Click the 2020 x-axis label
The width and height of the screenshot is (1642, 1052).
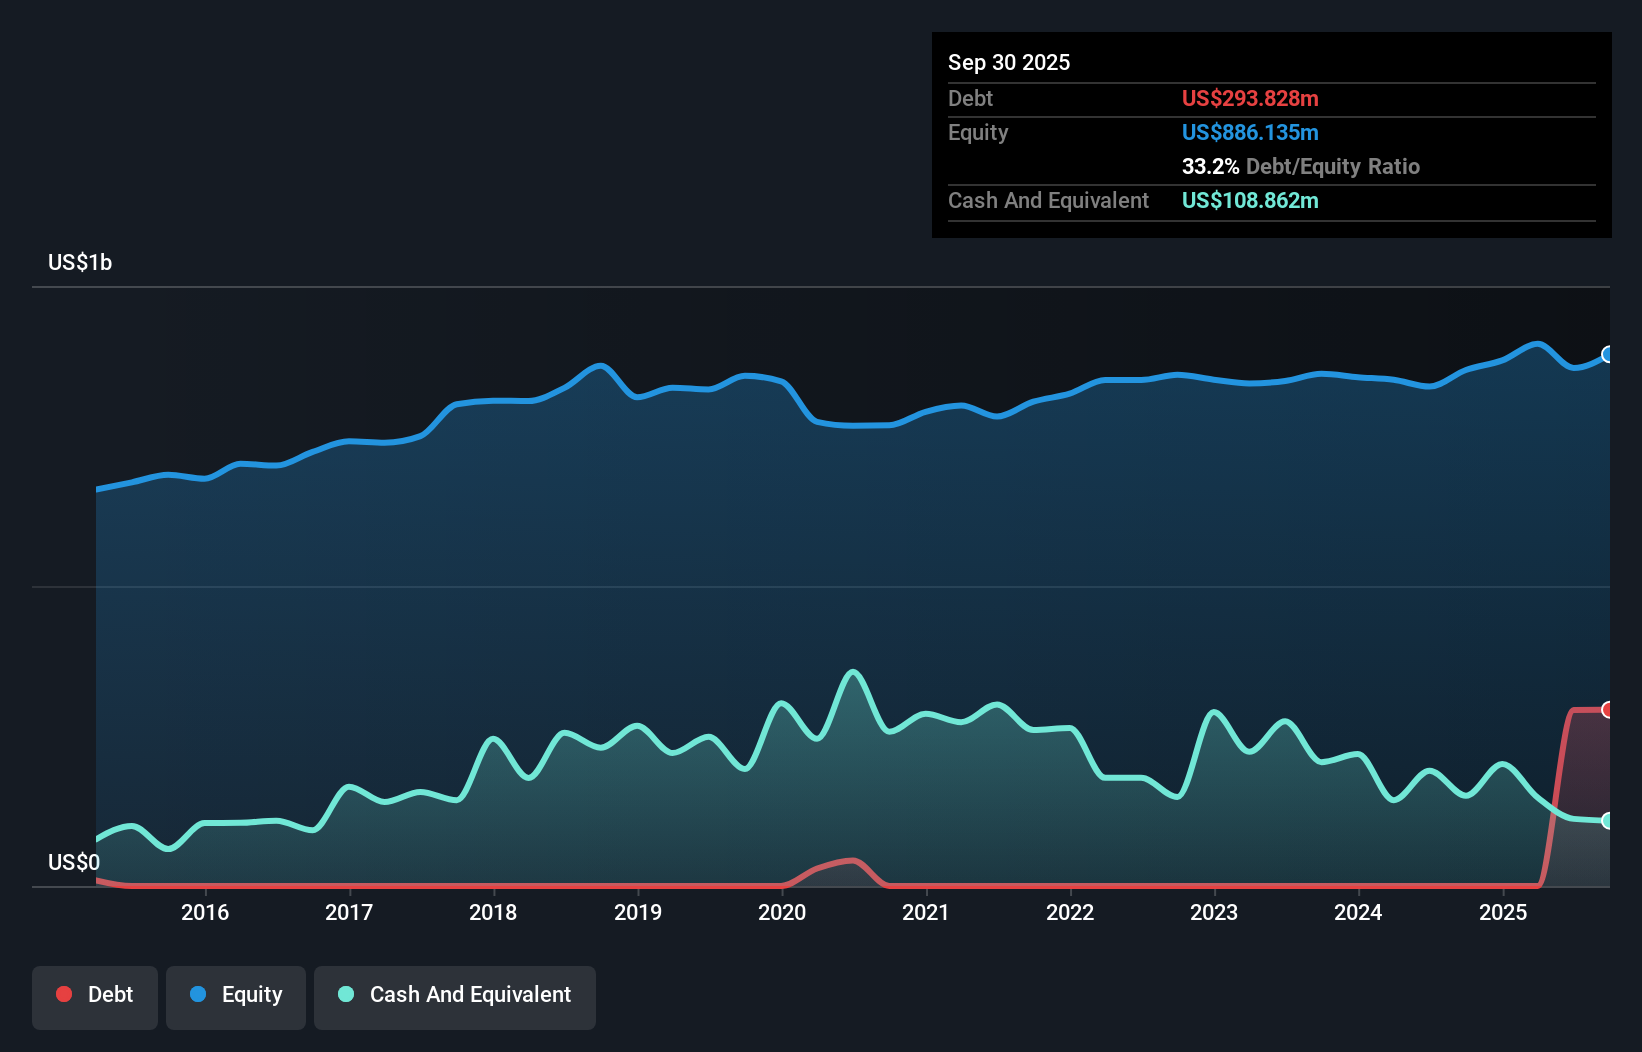click(782, 912)
